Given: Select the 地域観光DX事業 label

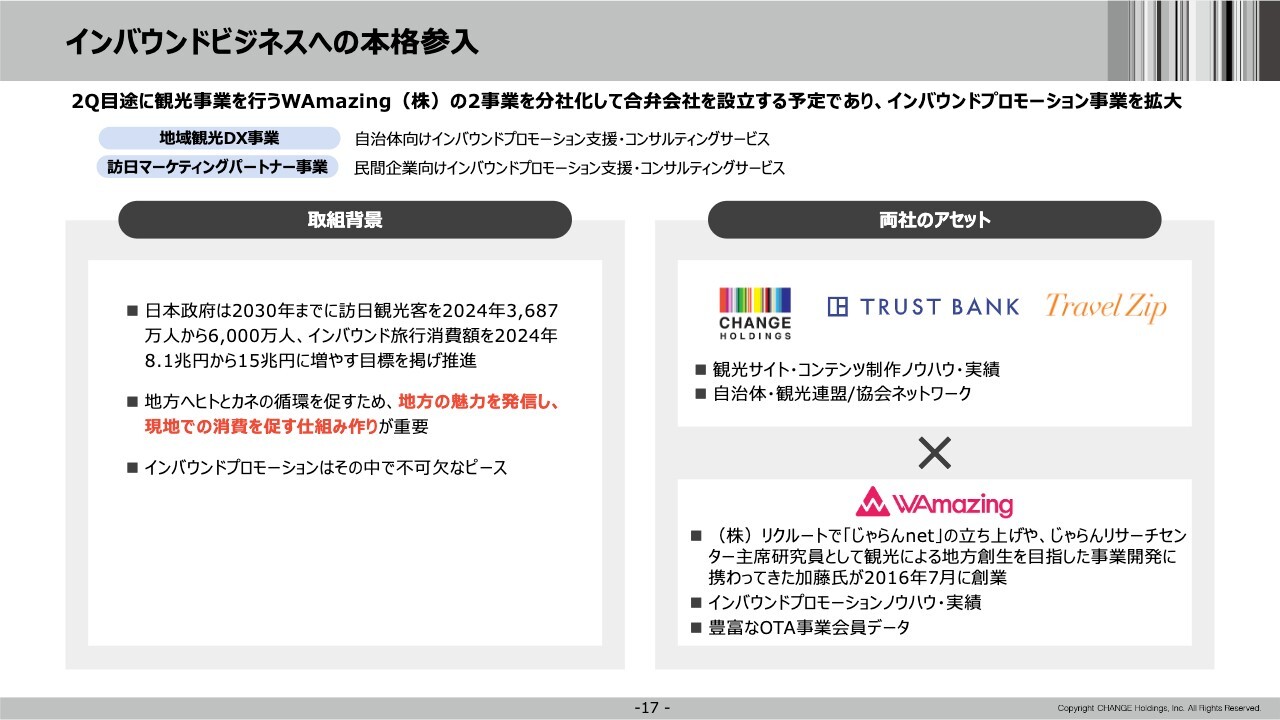Looking at the screenshot, I should coord(220,138).
